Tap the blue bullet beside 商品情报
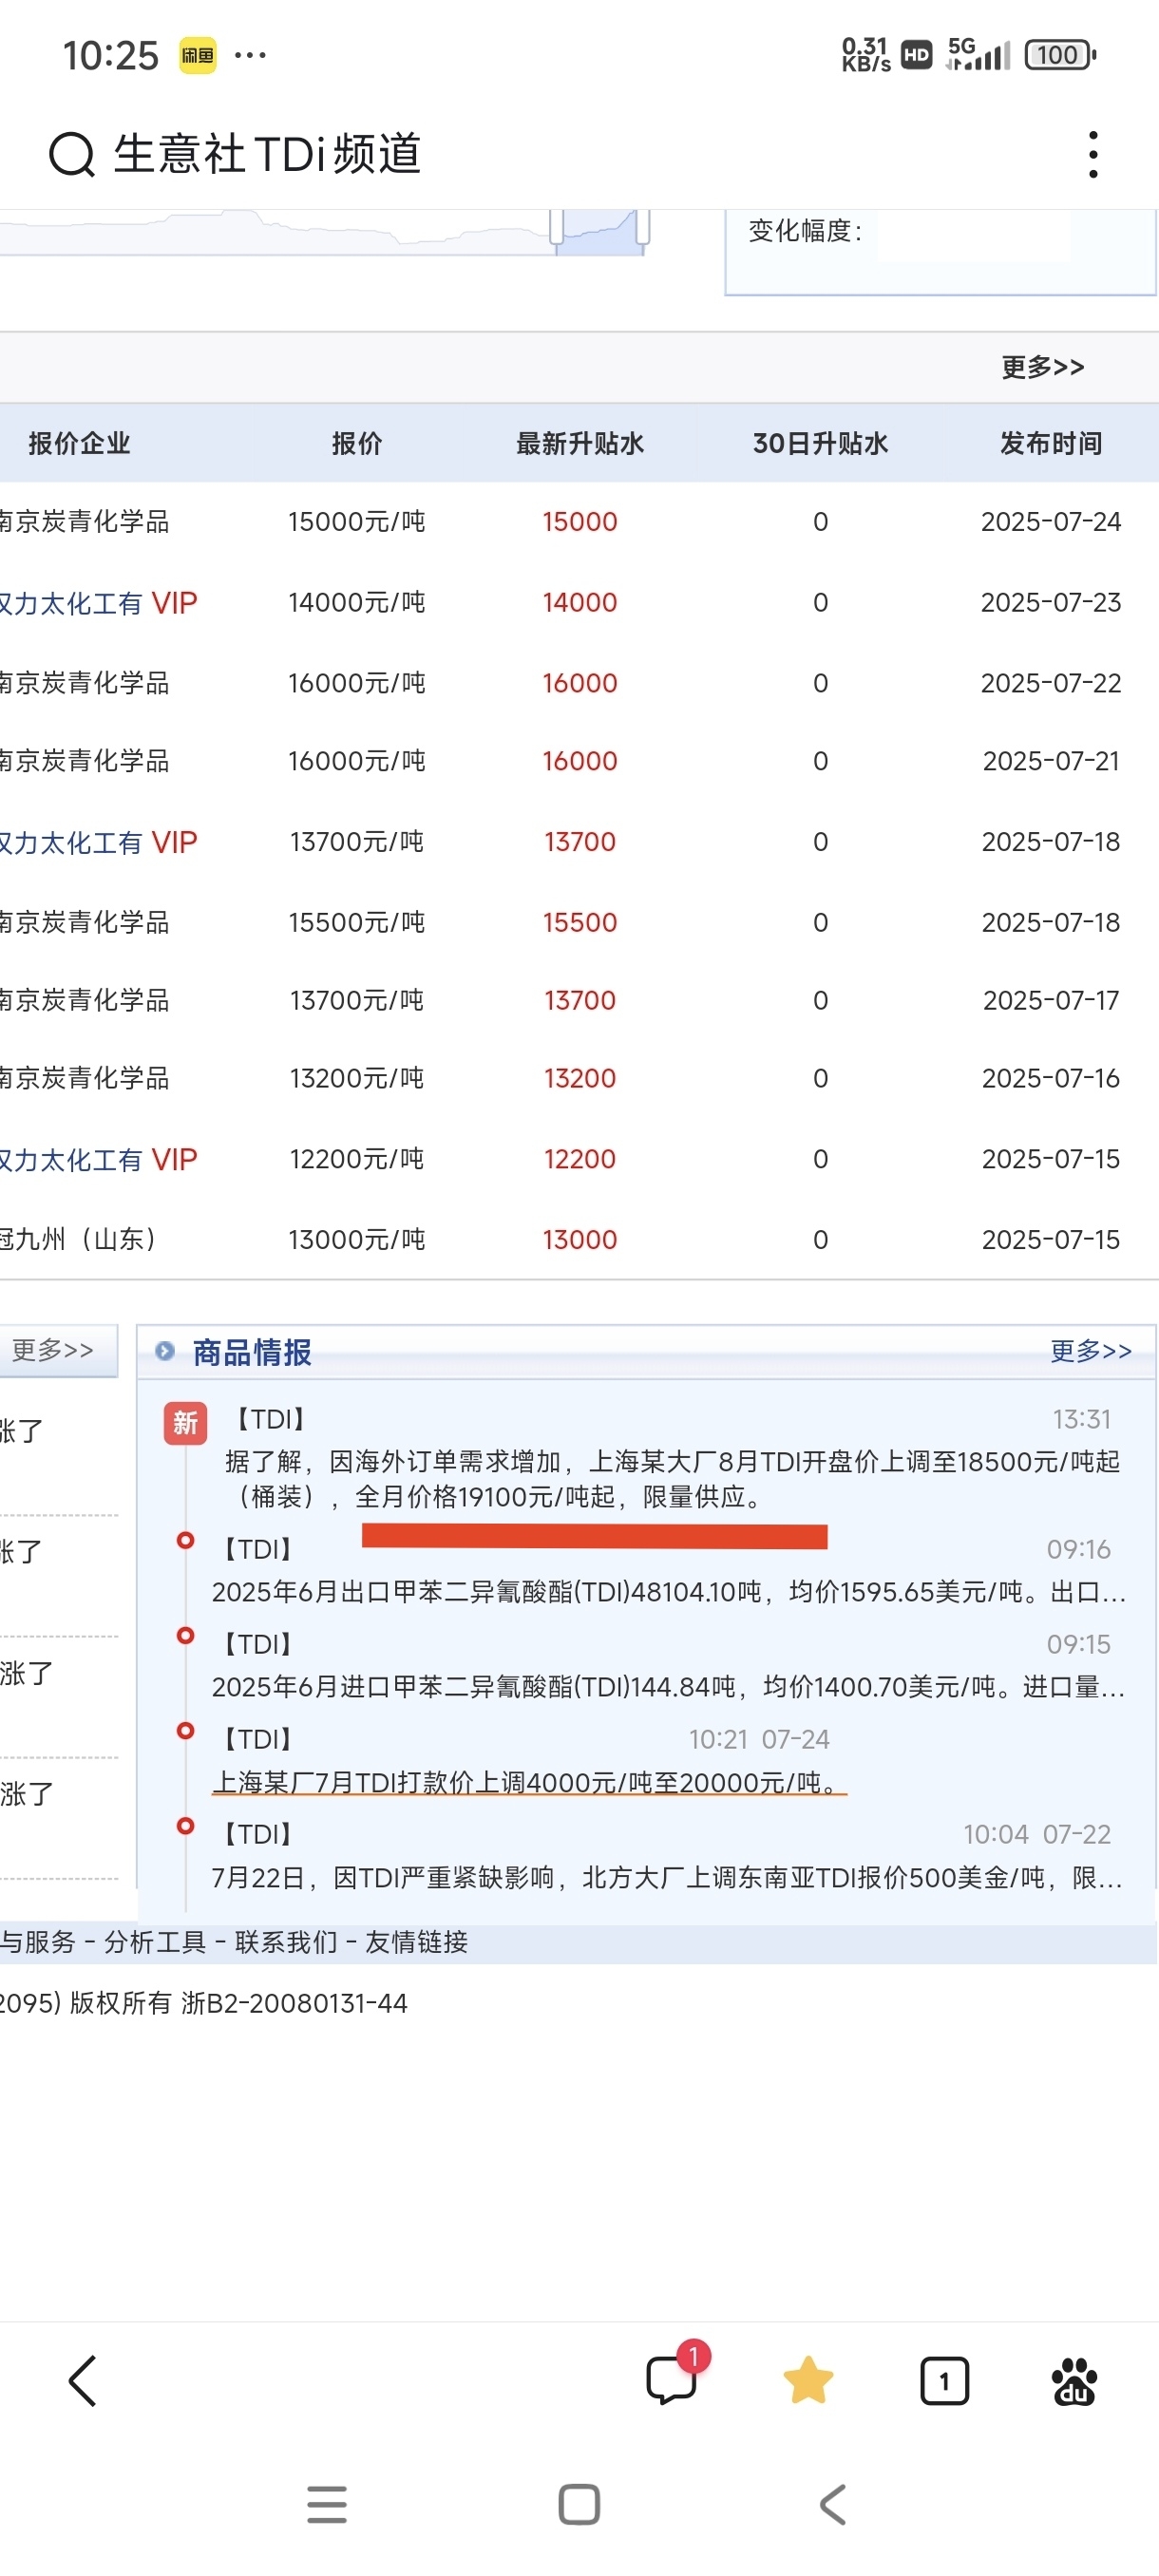The height and width of the screenshot is (2576, 1159). (x=165, y=1351)
